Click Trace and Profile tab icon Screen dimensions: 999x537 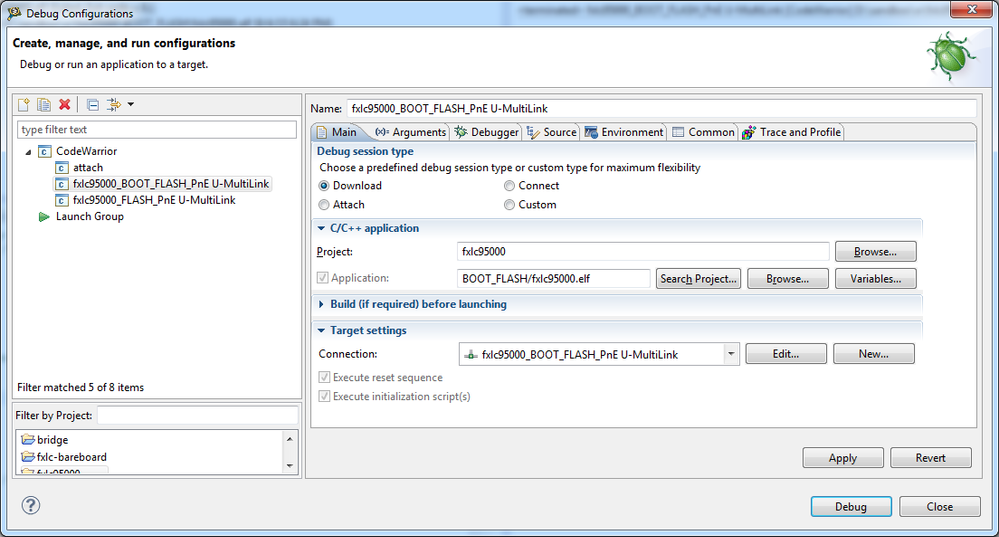749,132
